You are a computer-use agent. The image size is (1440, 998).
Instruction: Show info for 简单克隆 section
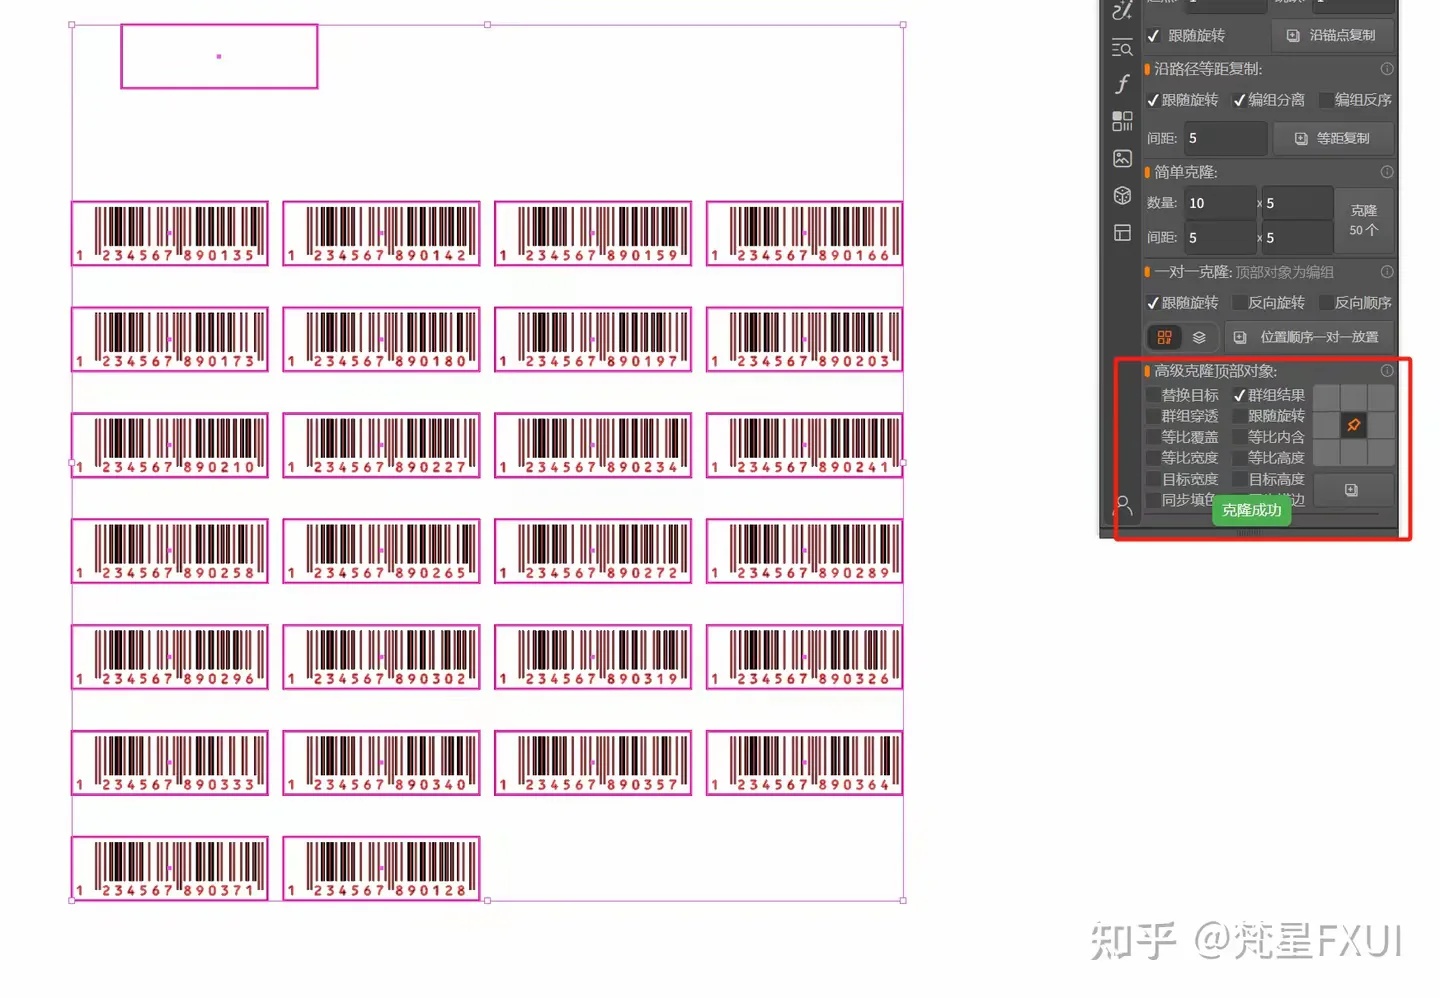click(x=1387, y=172)
